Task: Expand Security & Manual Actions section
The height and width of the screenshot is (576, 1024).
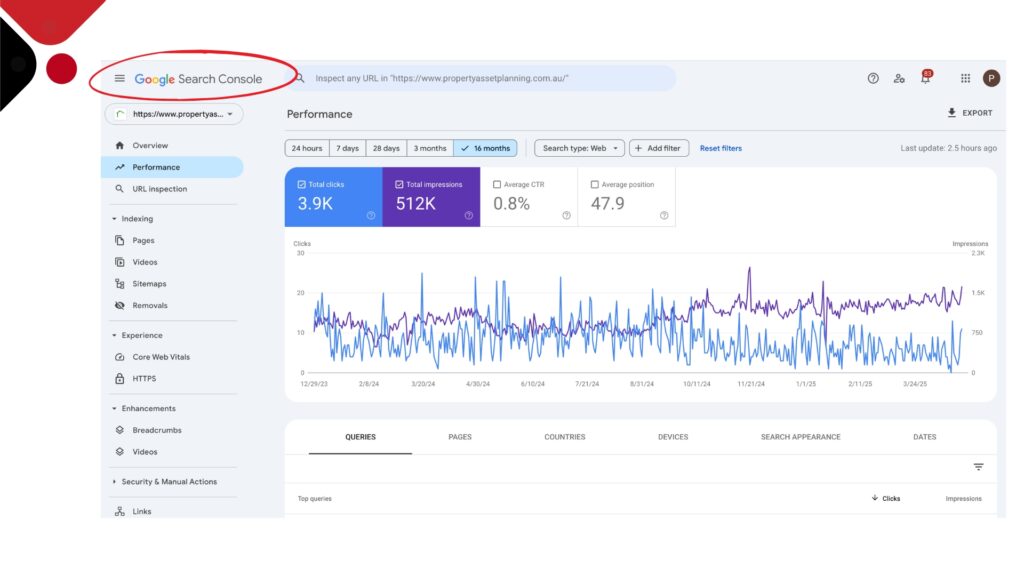Action: click(114, 482)
